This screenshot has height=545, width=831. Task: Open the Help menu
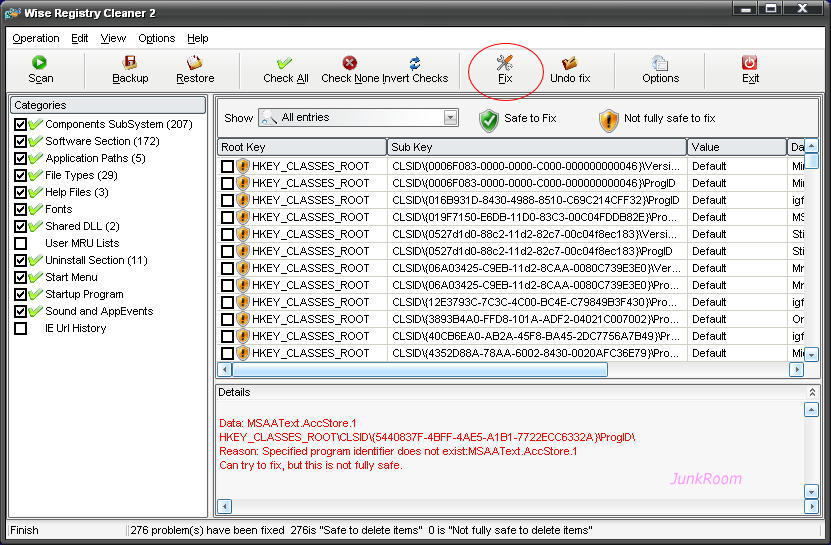pyautogui.click(x=198, y=38)
